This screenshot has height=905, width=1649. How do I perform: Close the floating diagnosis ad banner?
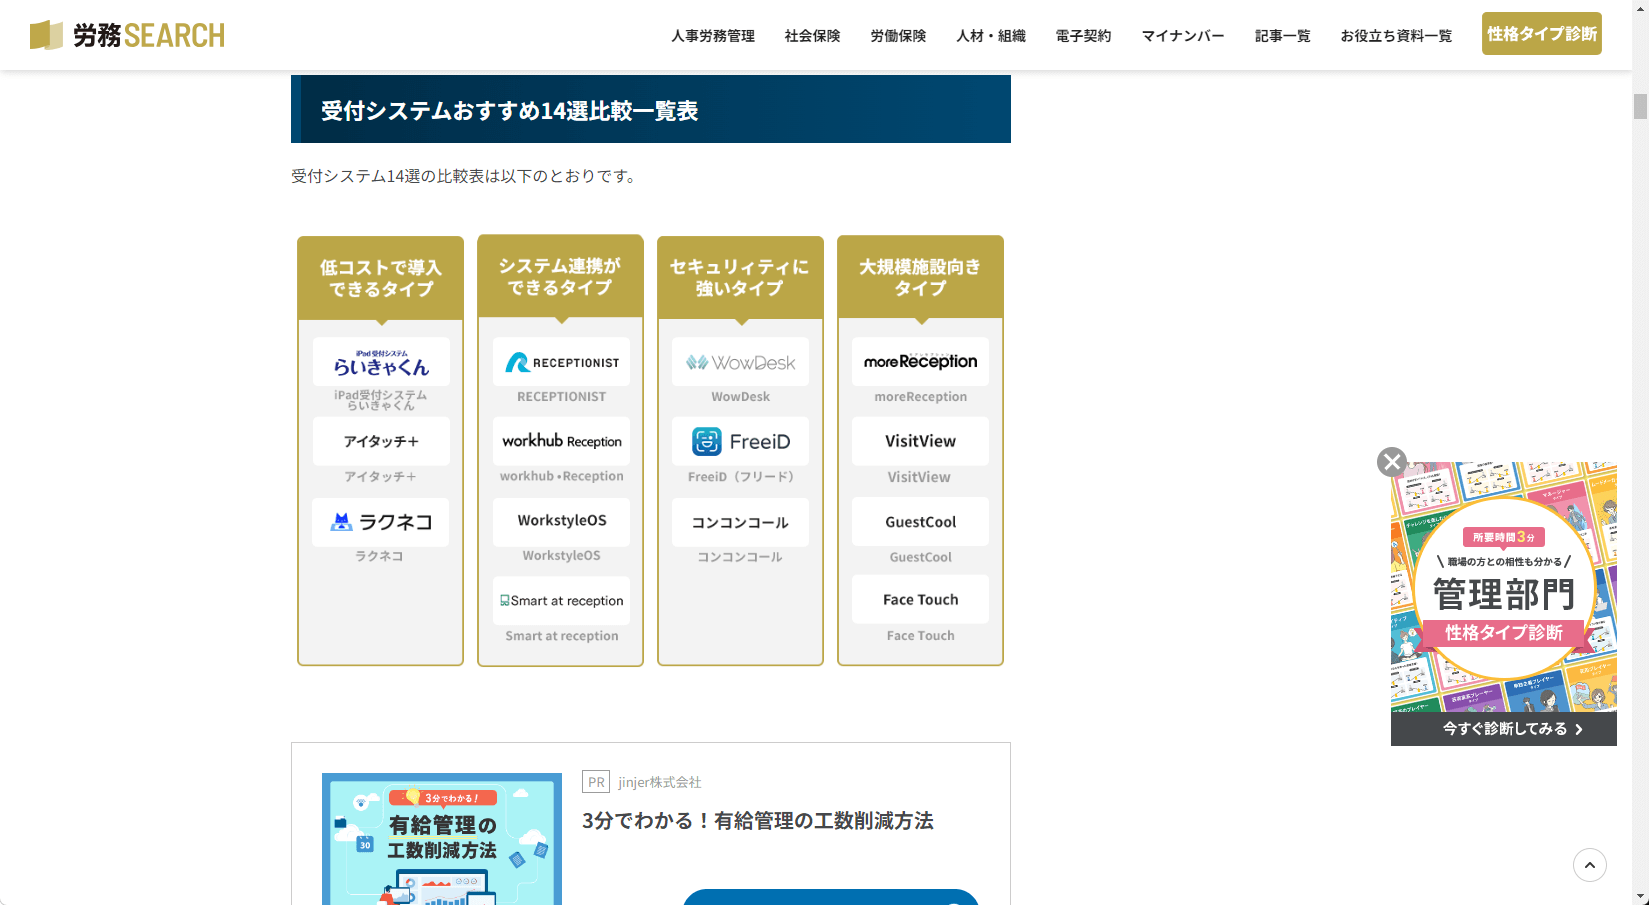tap(1391, 461)
